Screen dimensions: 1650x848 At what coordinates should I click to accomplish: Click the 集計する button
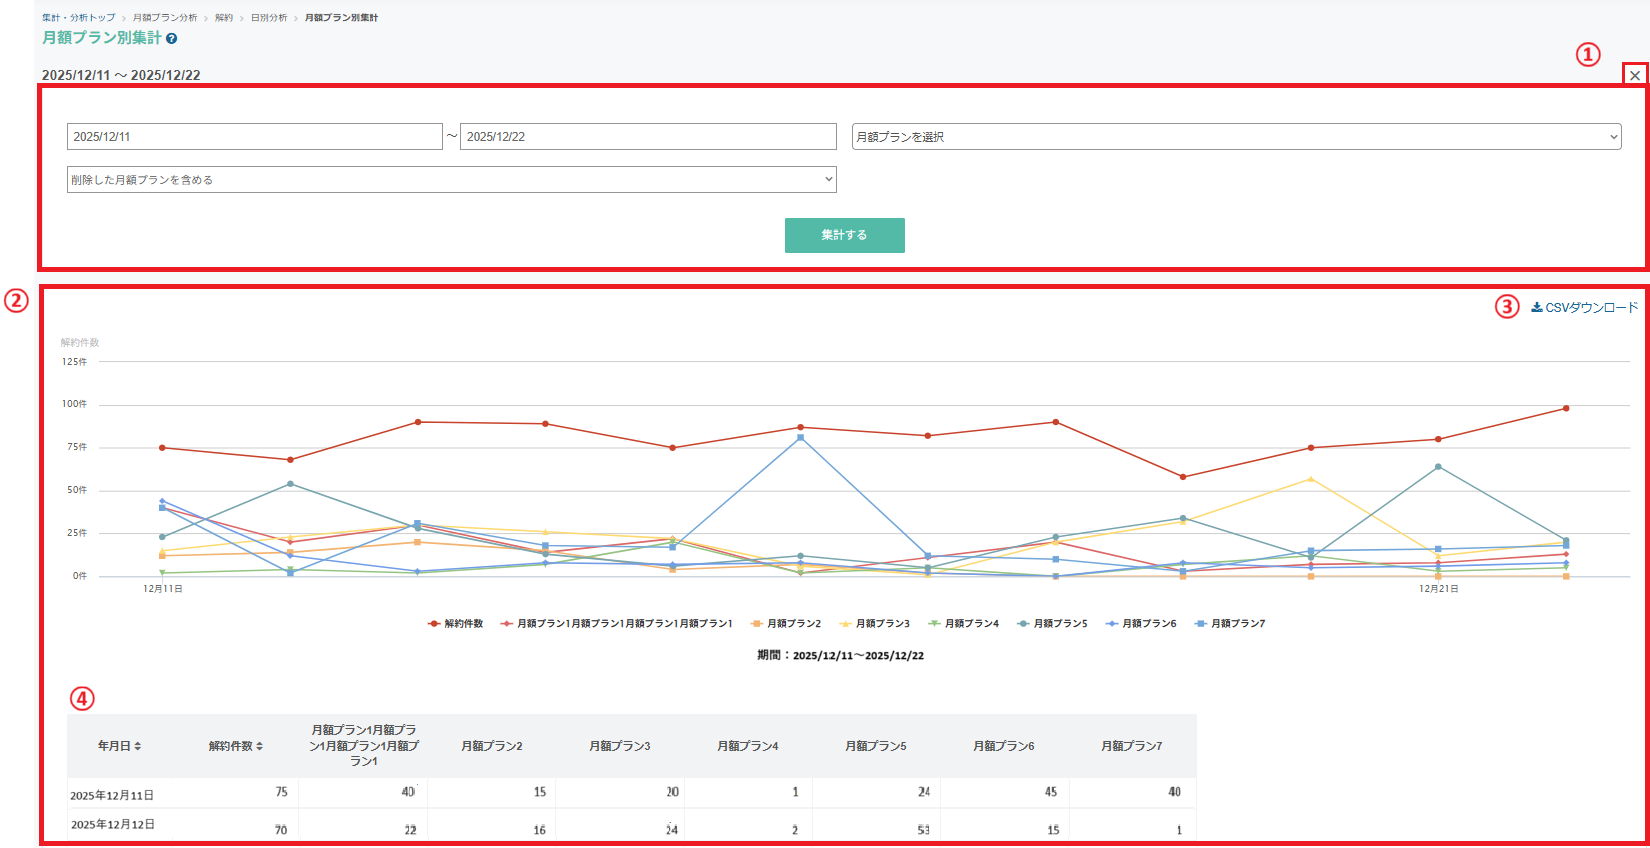click(x=845, y=235)
